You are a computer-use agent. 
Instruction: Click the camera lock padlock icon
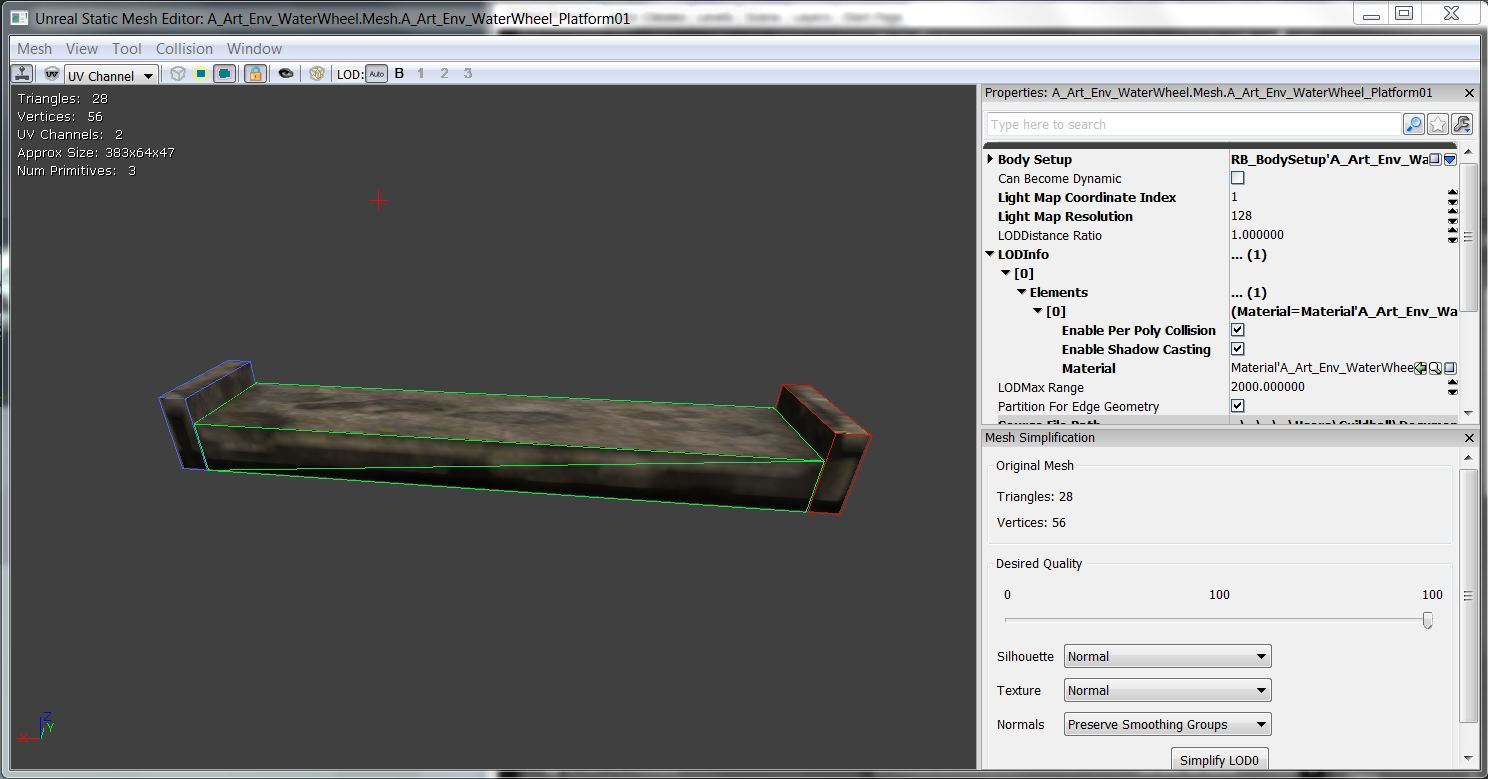[x=255, y=74]
